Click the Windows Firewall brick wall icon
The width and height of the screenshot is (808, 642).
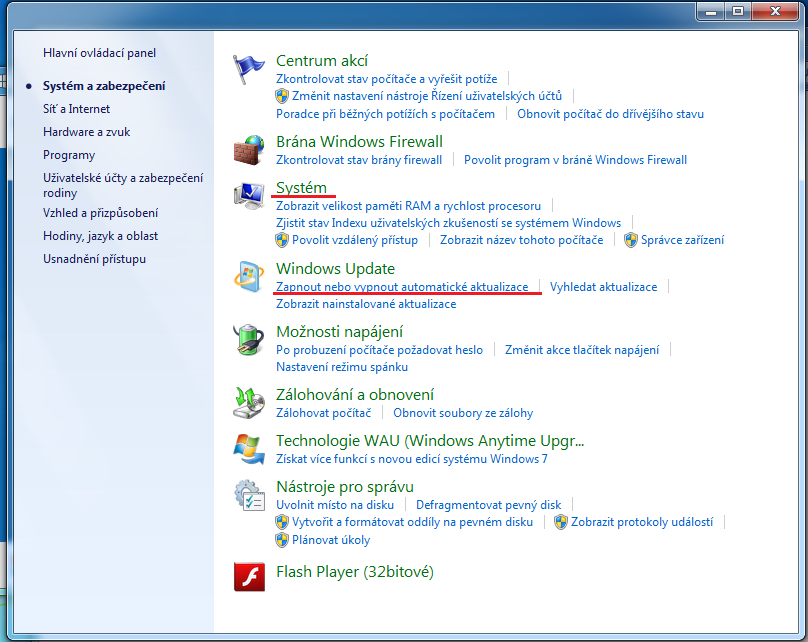249,150
